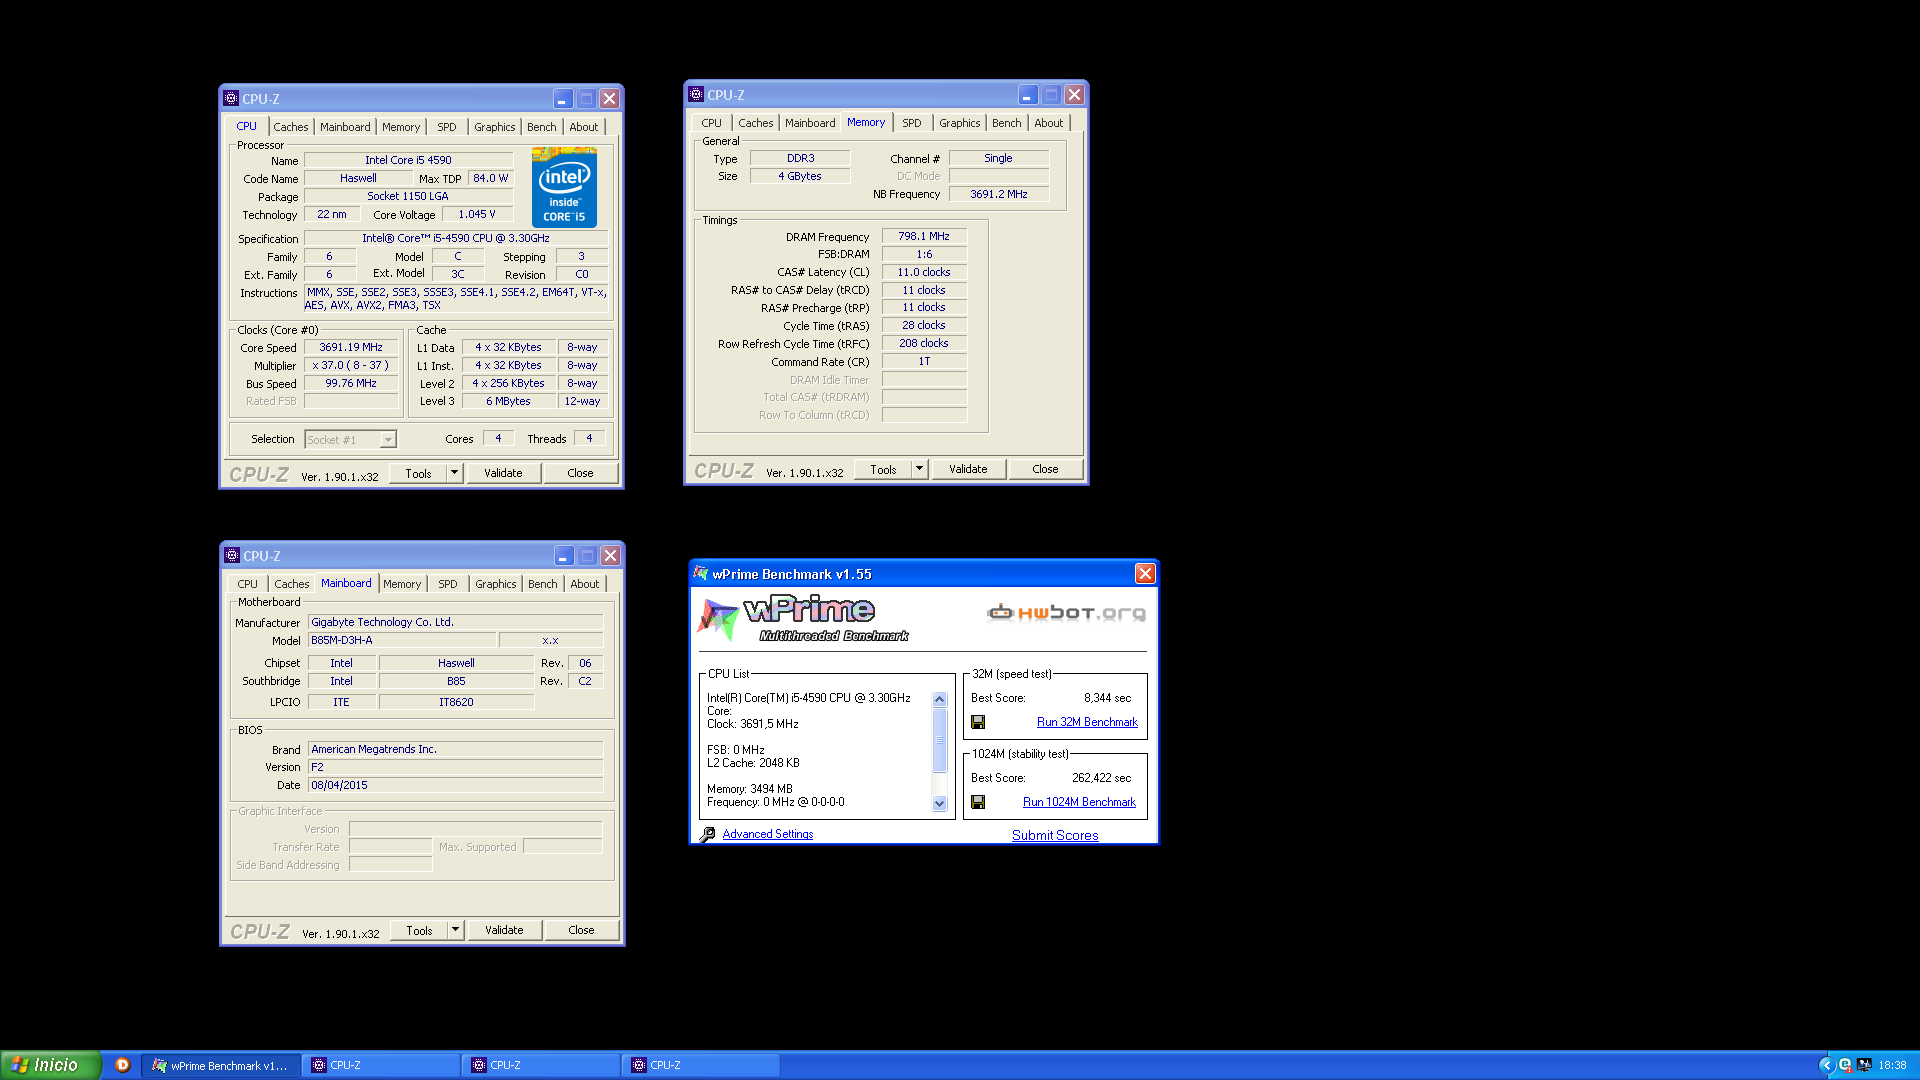Open Bench tab in Mainboard window

click(543, 584)
